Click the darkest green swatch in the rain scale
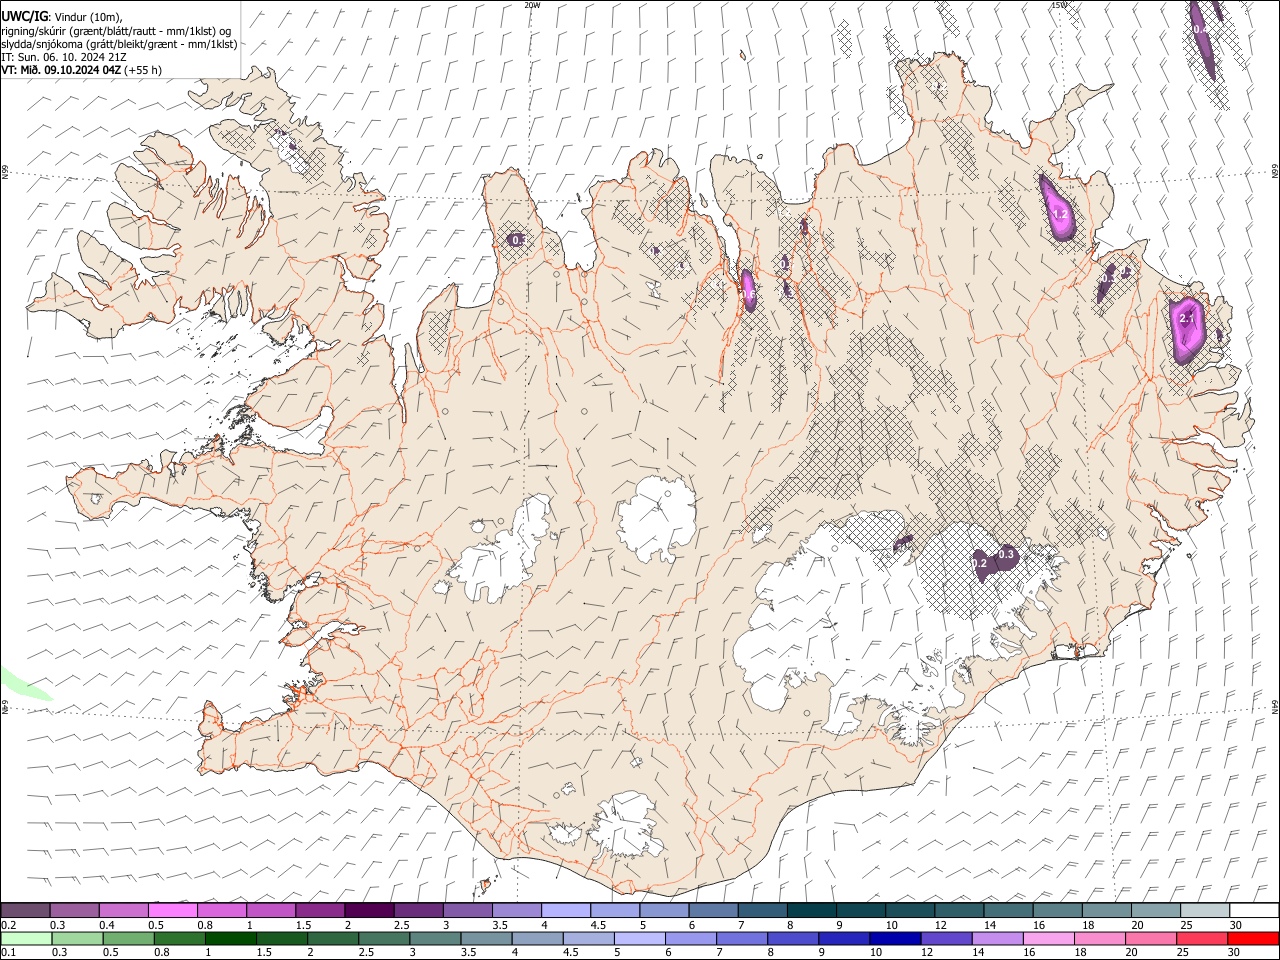Viewport: 1280px width, 960px height. tap(231, 938)
